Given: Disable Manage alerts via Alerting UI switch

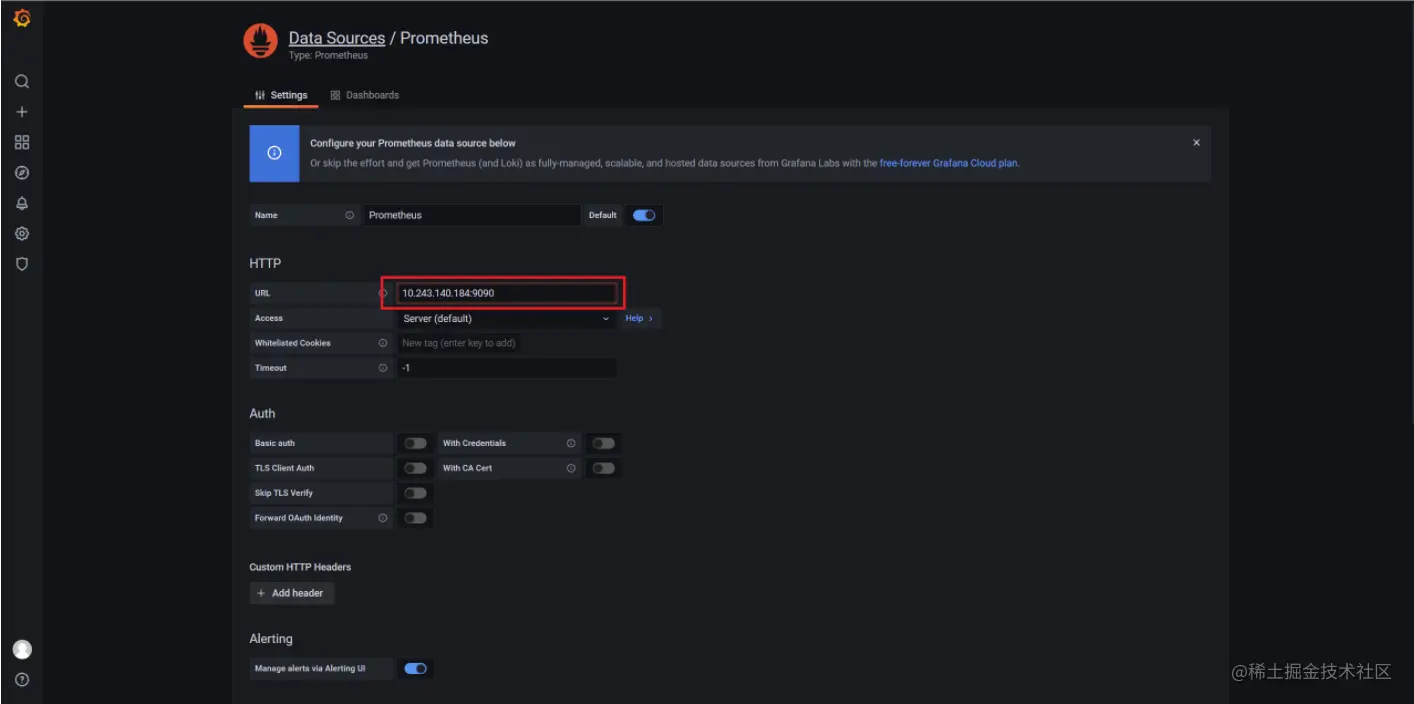Looking at the screenshot, I should [415, 668].
